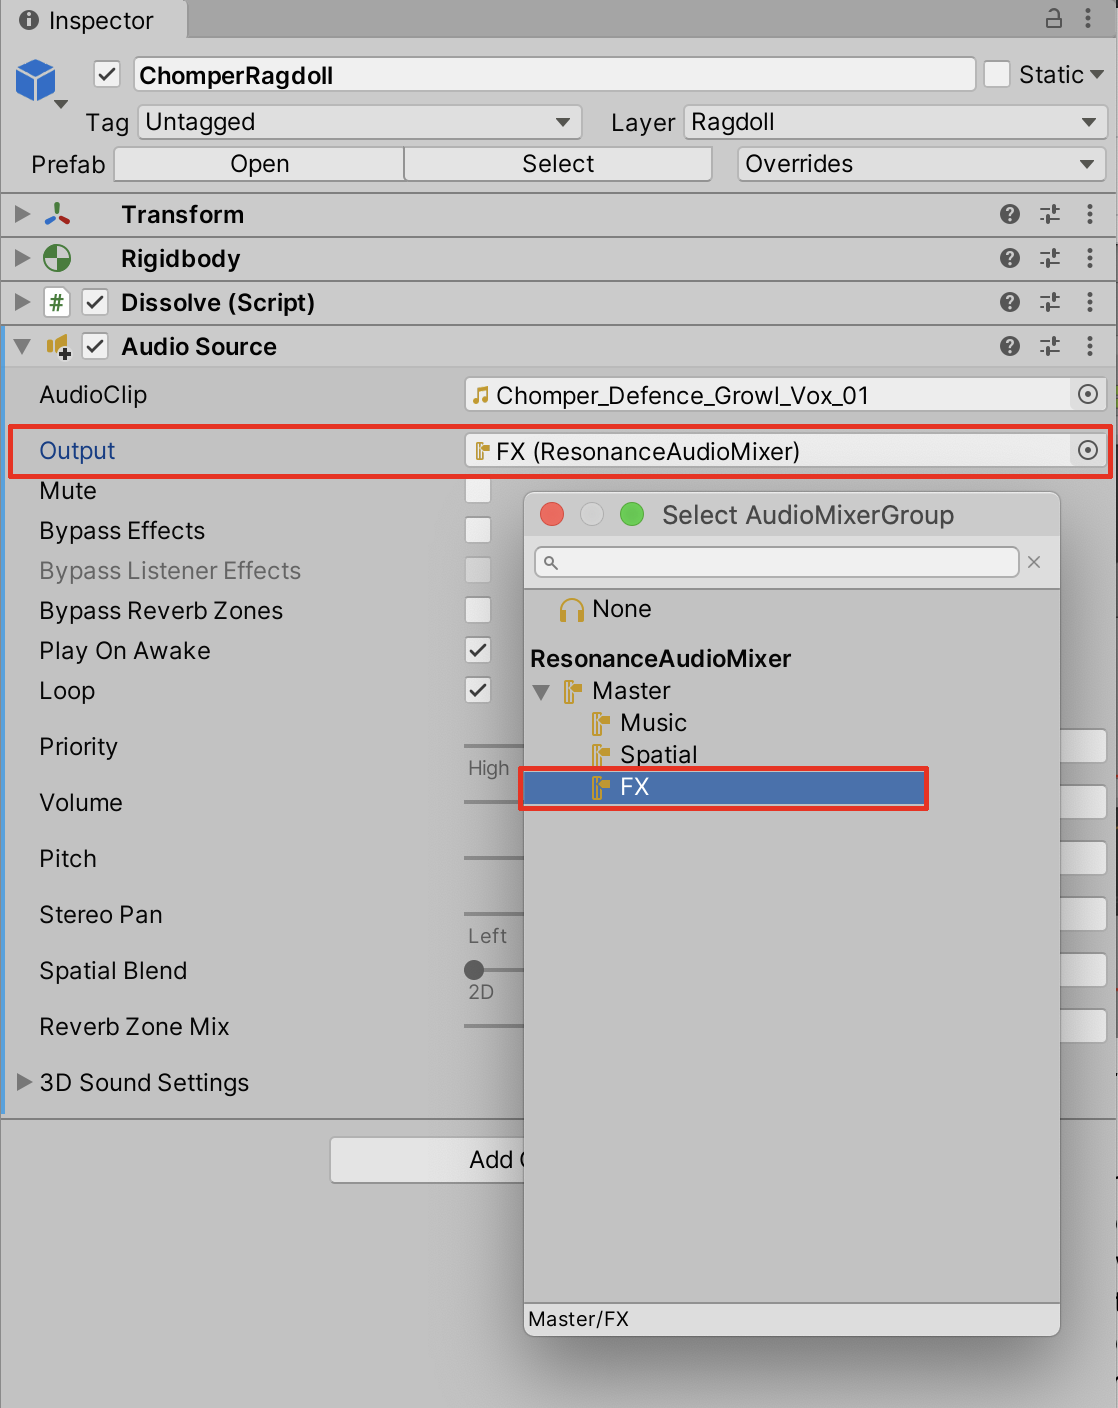Click Output object picker circle

(x=1088, y=451)
